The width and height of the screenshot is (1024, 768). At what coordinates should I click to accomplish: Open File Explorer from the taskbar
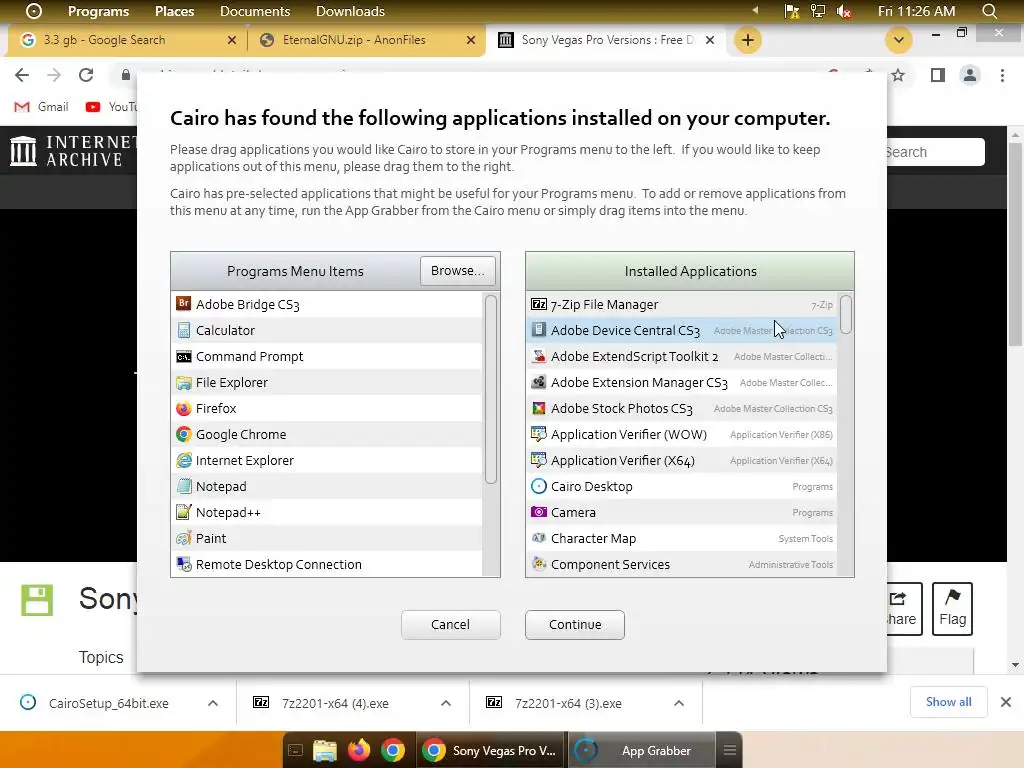pyautogui.click(x=325, y=750)
